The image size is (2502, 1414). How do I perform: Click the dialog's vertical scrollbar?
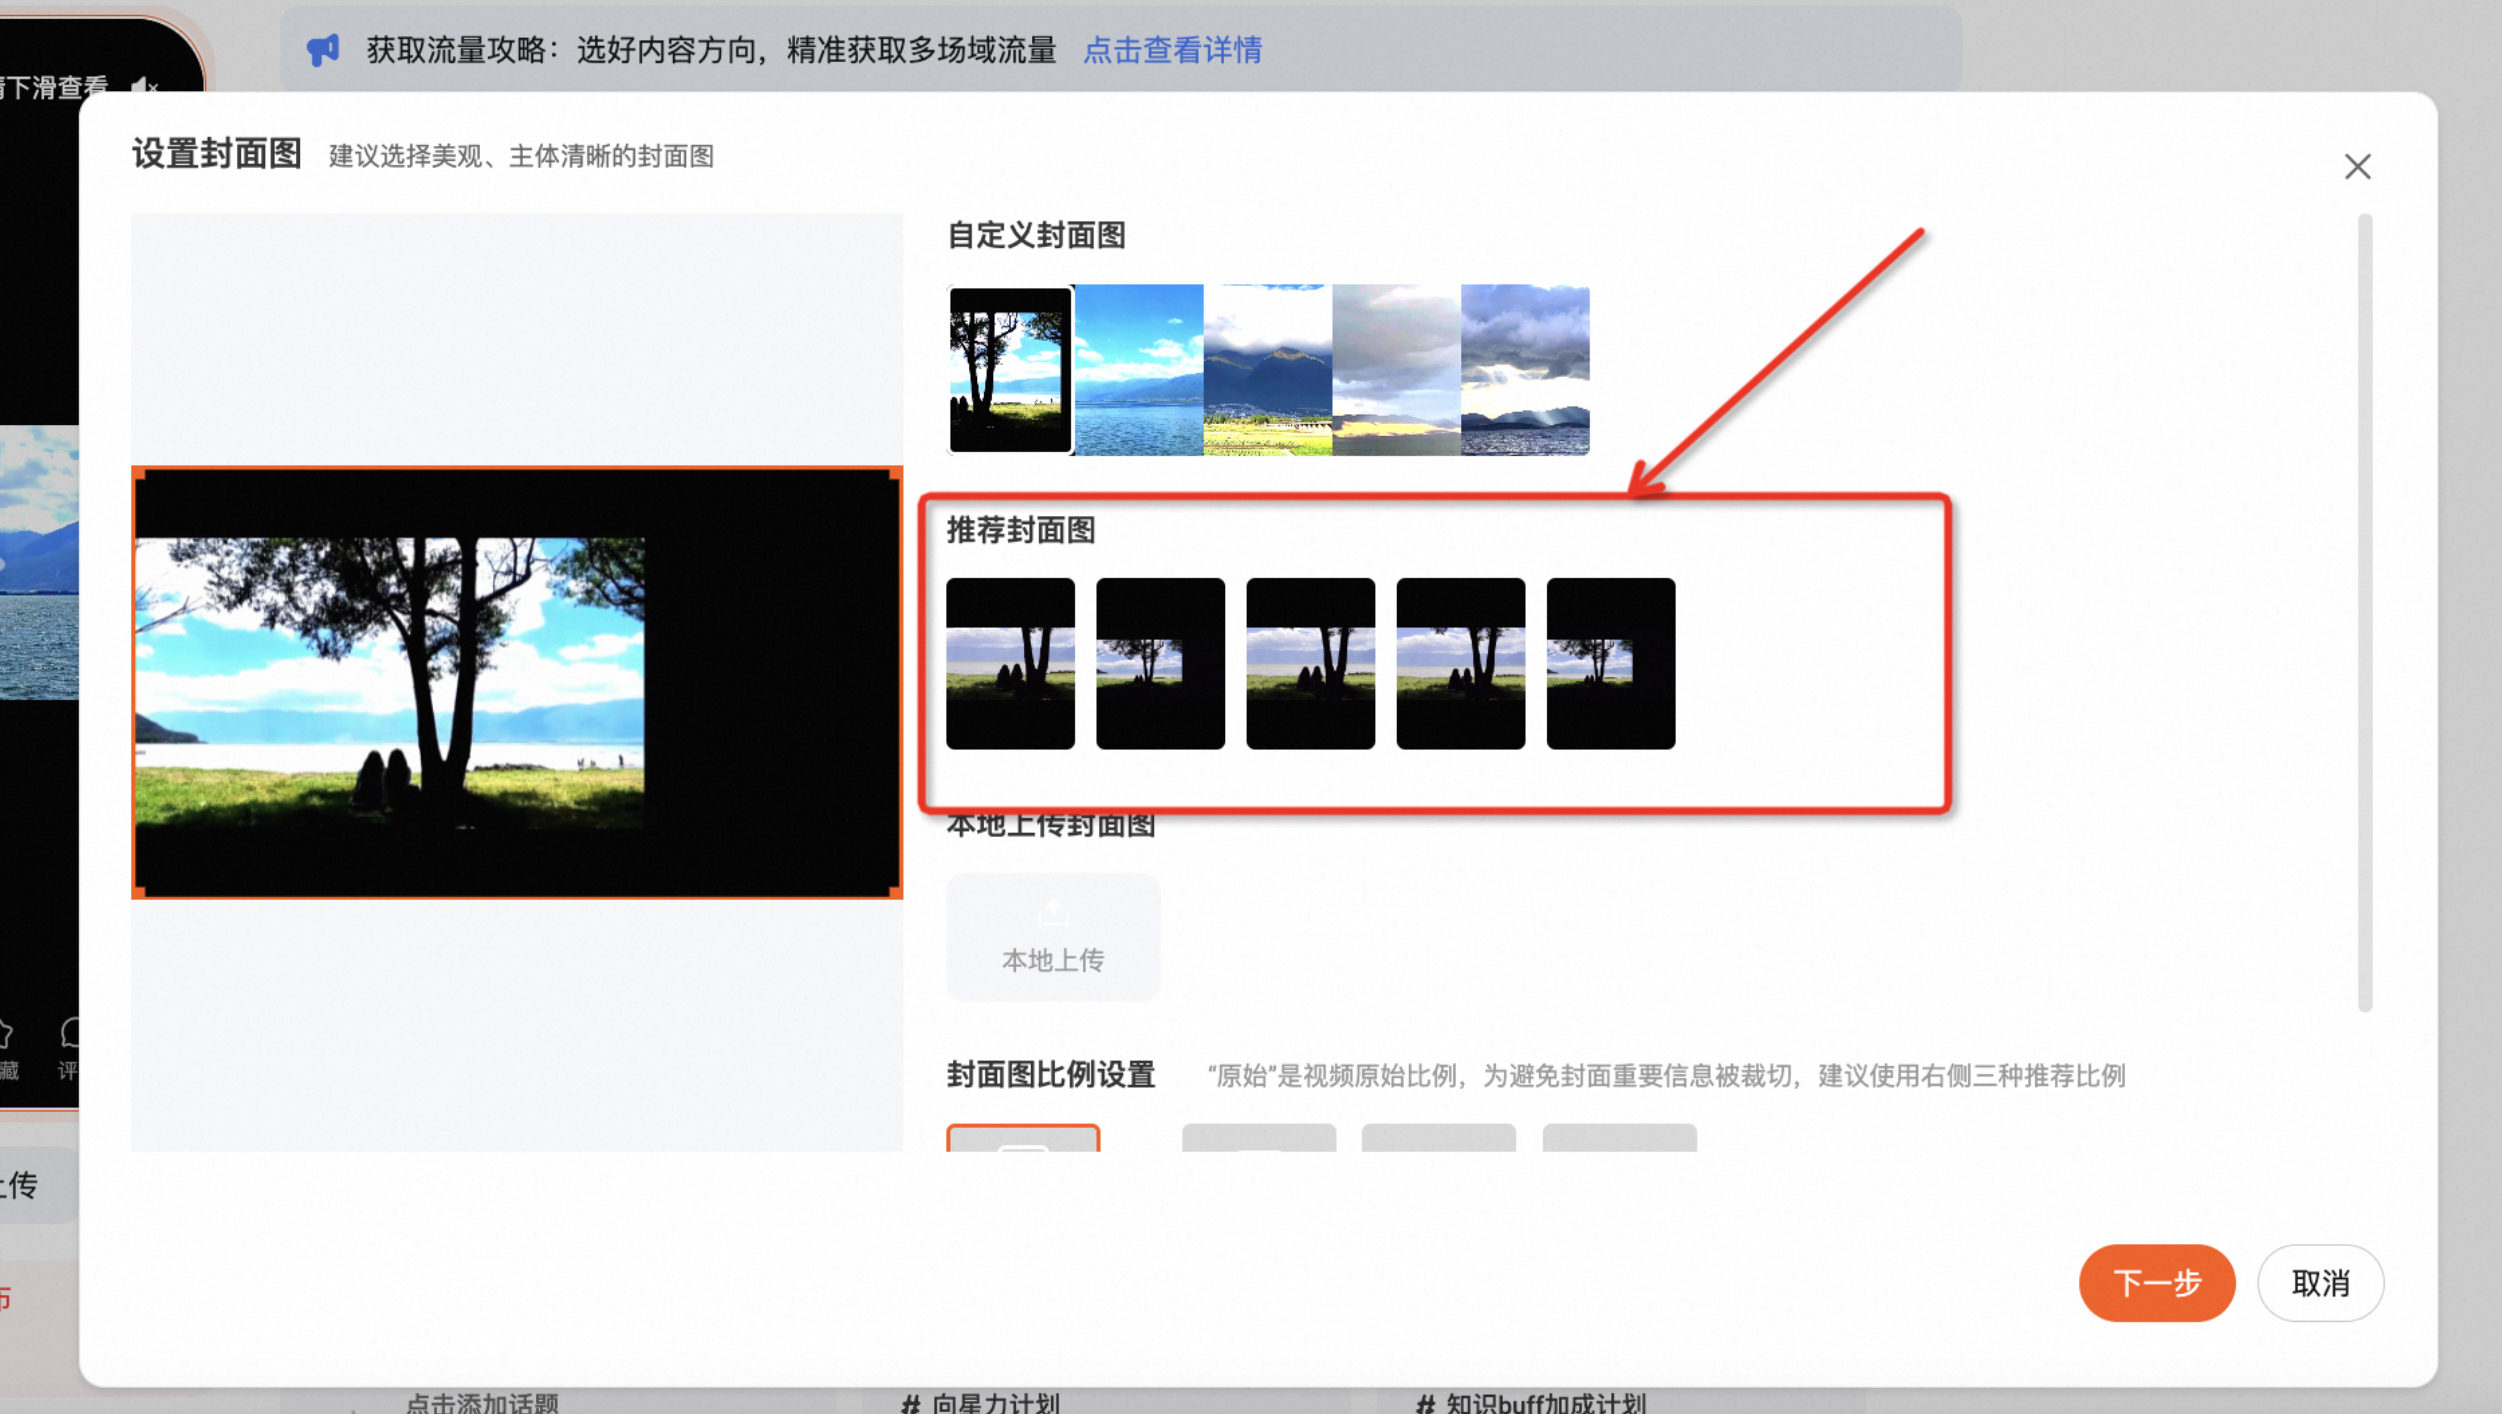click(2364, 612)
